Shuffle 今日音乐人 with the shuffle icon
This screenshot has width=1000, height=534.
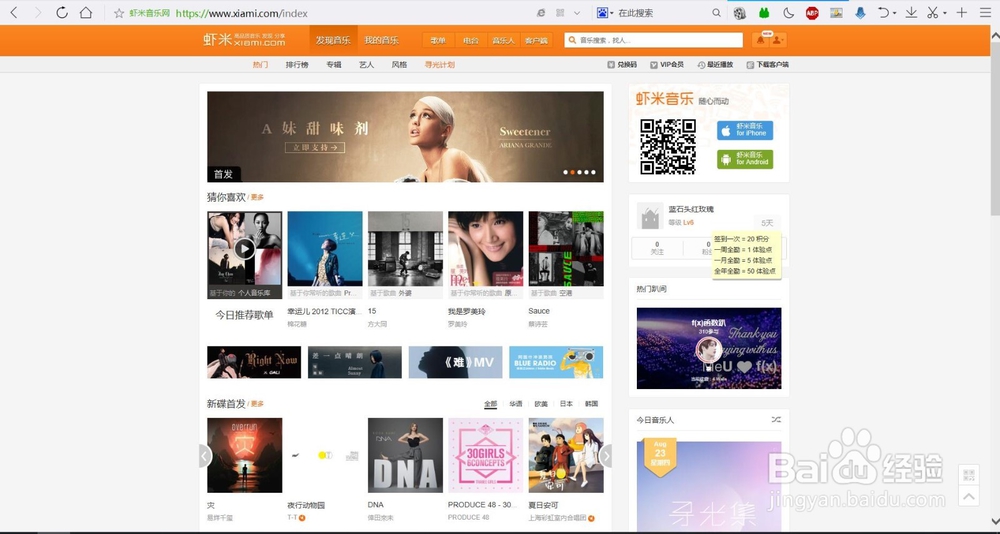776,420
